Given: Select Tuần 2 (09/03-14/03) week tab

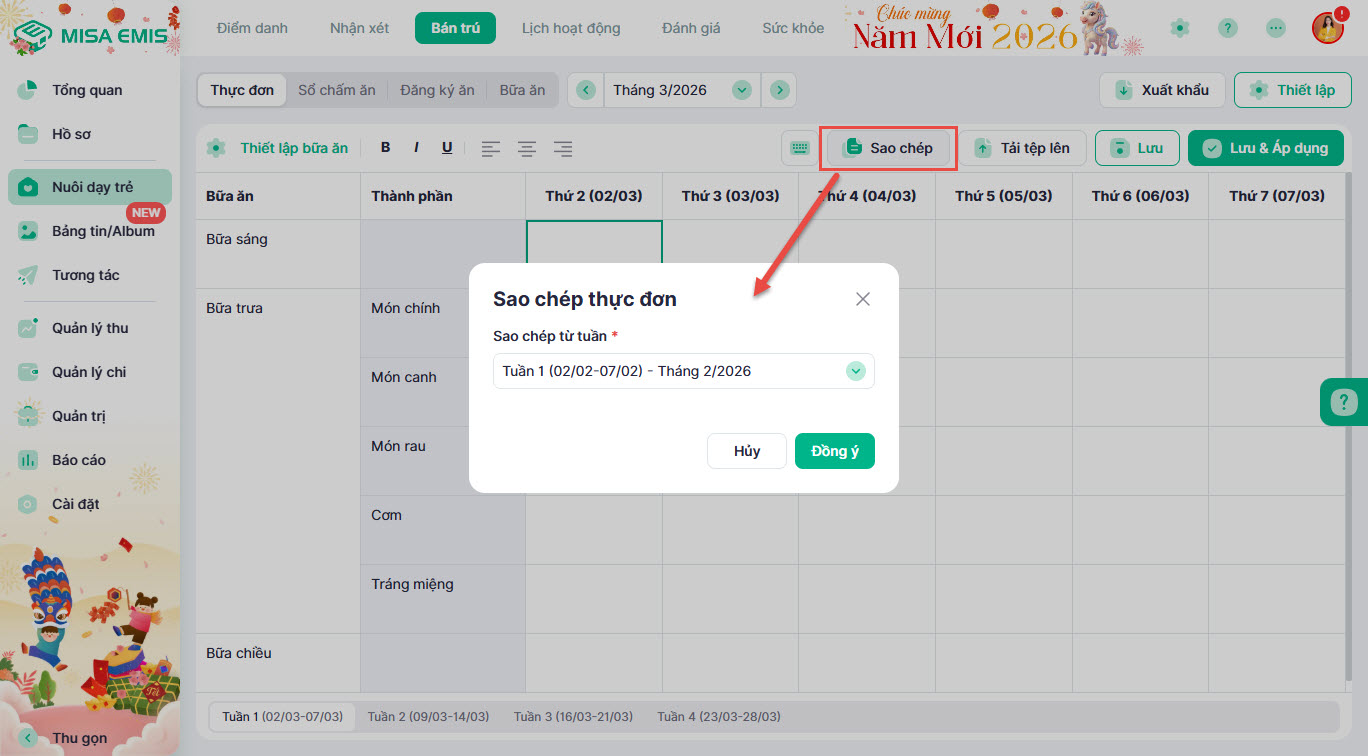Looking at the screenshot, I should 428,717.
